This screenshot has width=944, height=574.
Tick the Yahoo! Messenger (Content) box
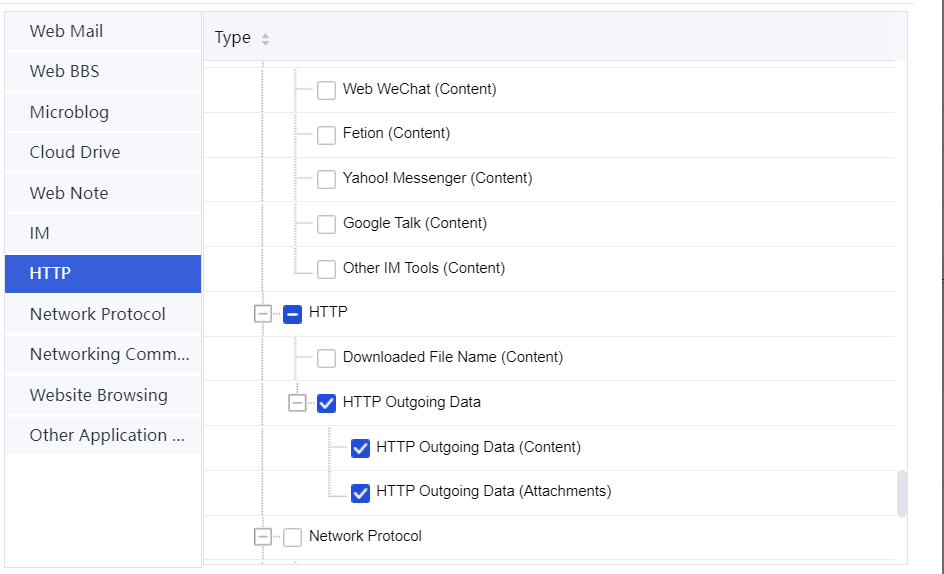pyautogui.click(x=326, y=179)
